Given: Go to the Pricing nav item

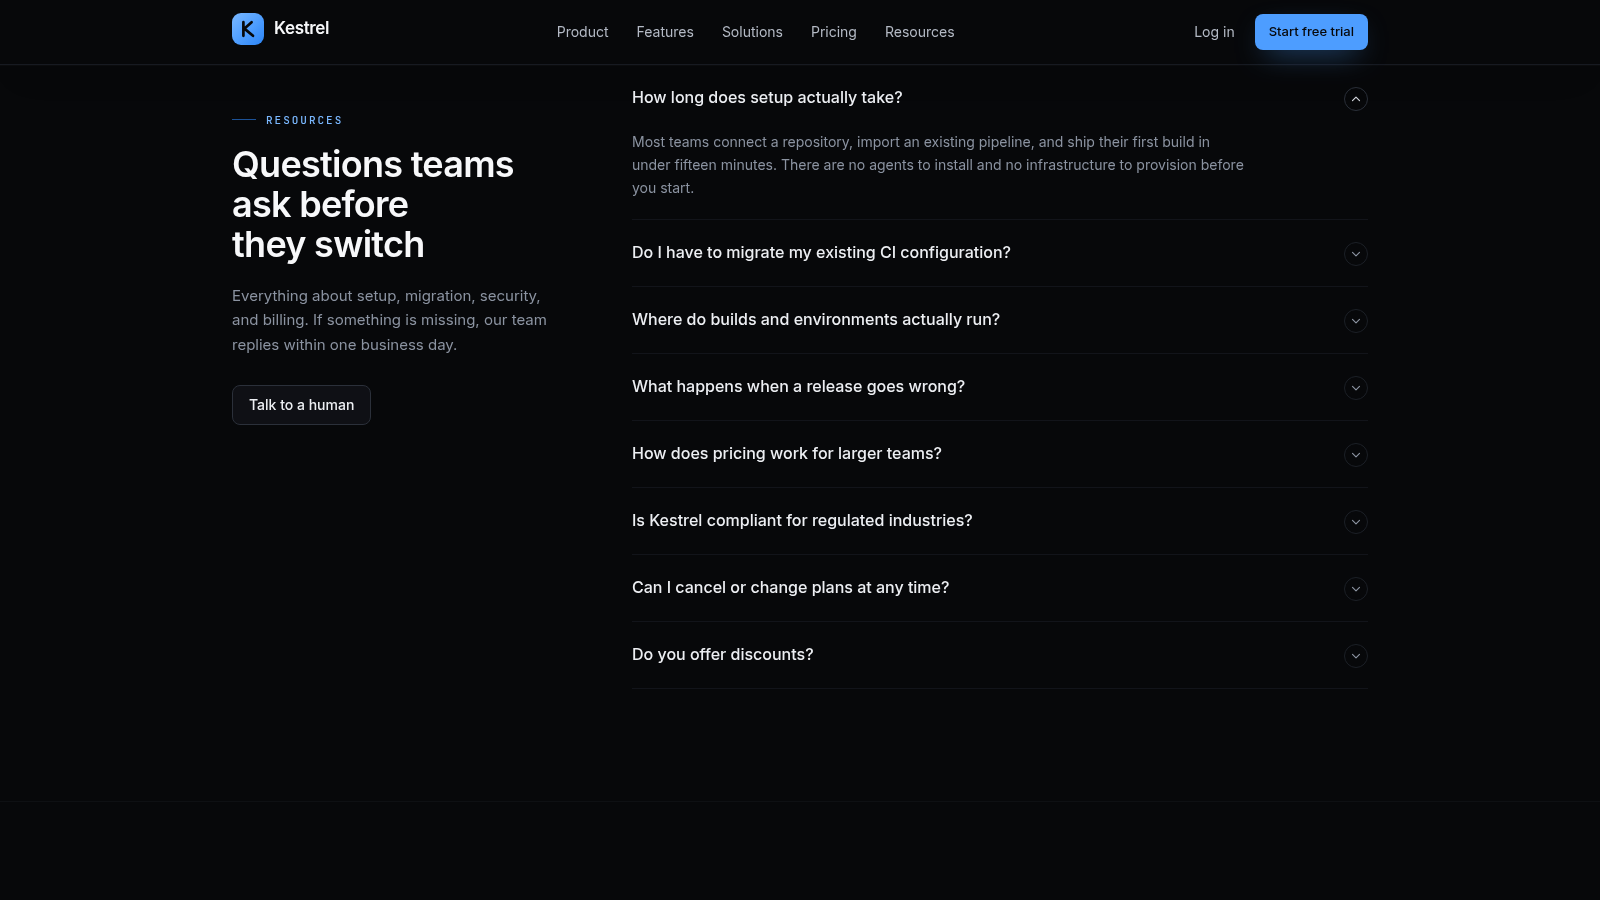Looking at the screenshot, I should coord(834,32).
